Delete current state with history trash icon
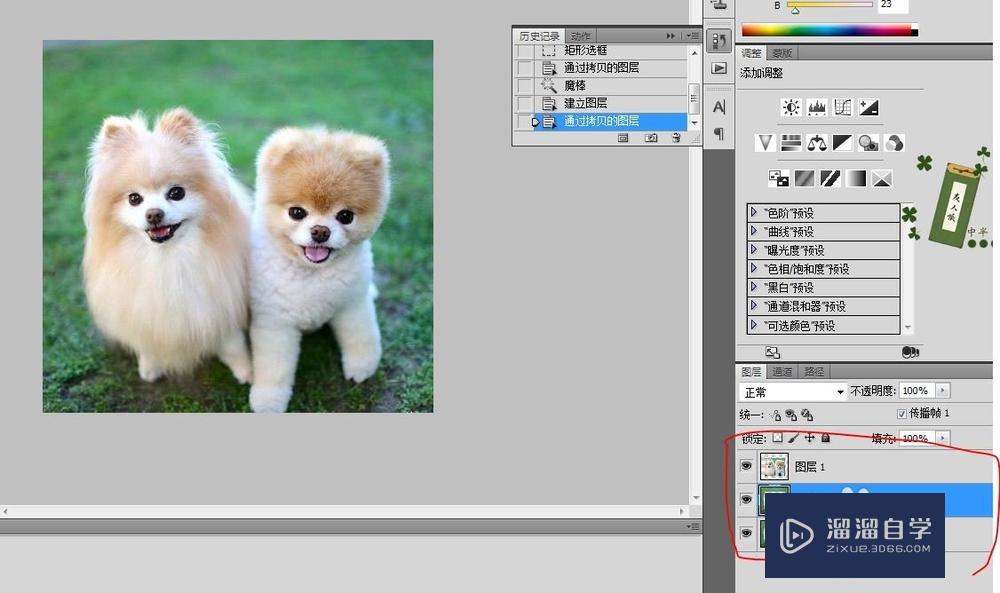The height and width of the screenshot is (593, 1000). pyautogui.click(x=676, y=138)
